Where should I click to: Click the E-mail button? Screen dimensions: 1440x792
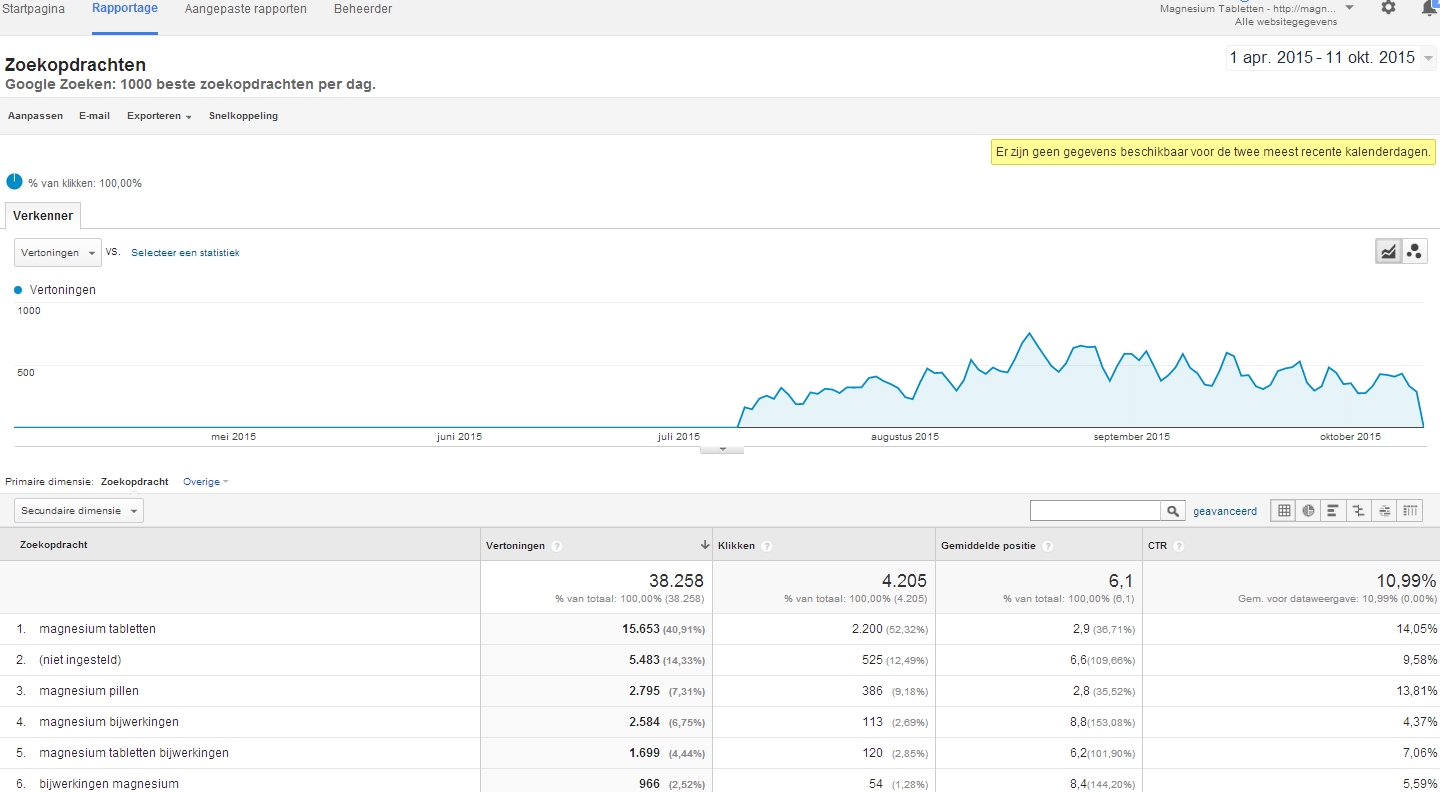(x=95, y=116)
